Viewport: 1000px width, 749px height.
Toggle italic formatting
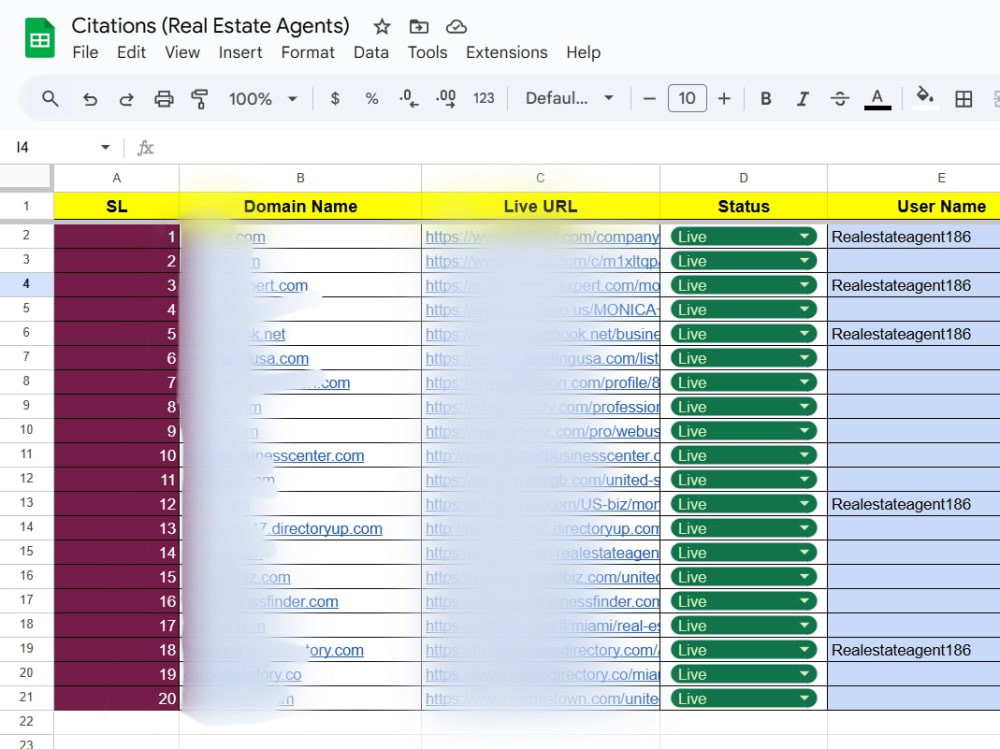tap(803, 99)
